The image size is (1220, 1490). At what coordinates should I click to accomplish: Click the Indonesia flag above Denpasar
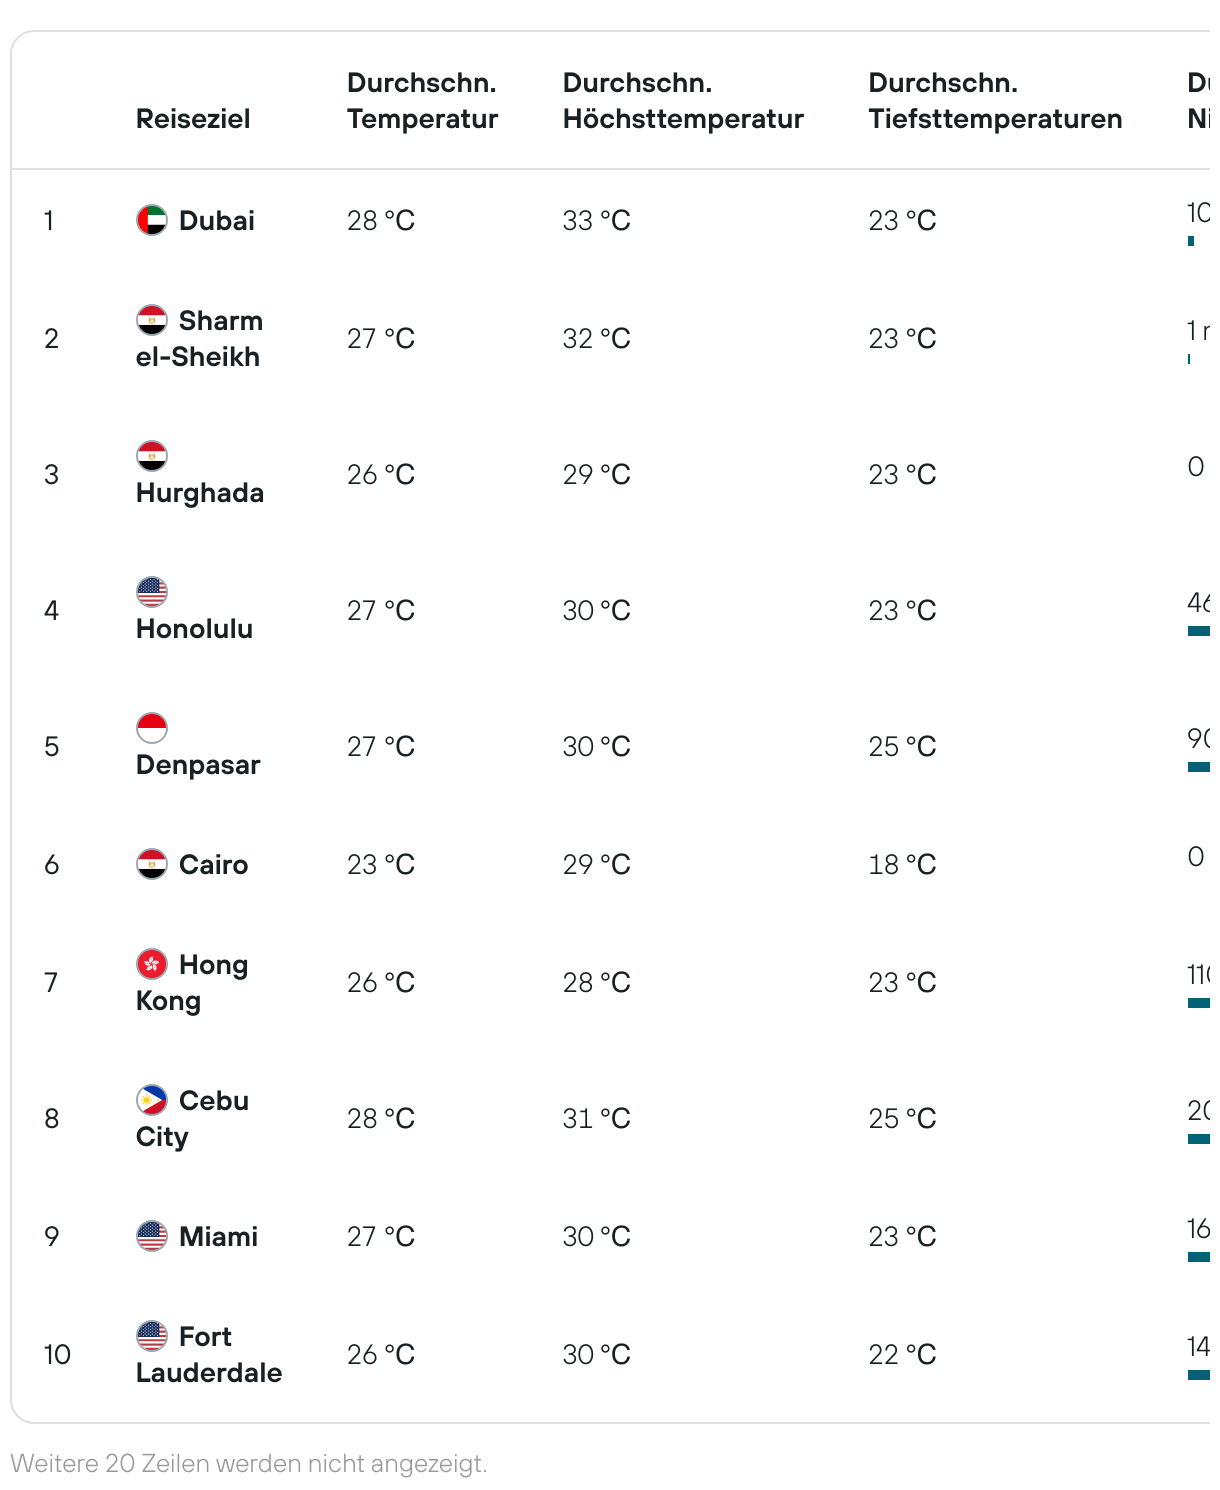[152, 728]
